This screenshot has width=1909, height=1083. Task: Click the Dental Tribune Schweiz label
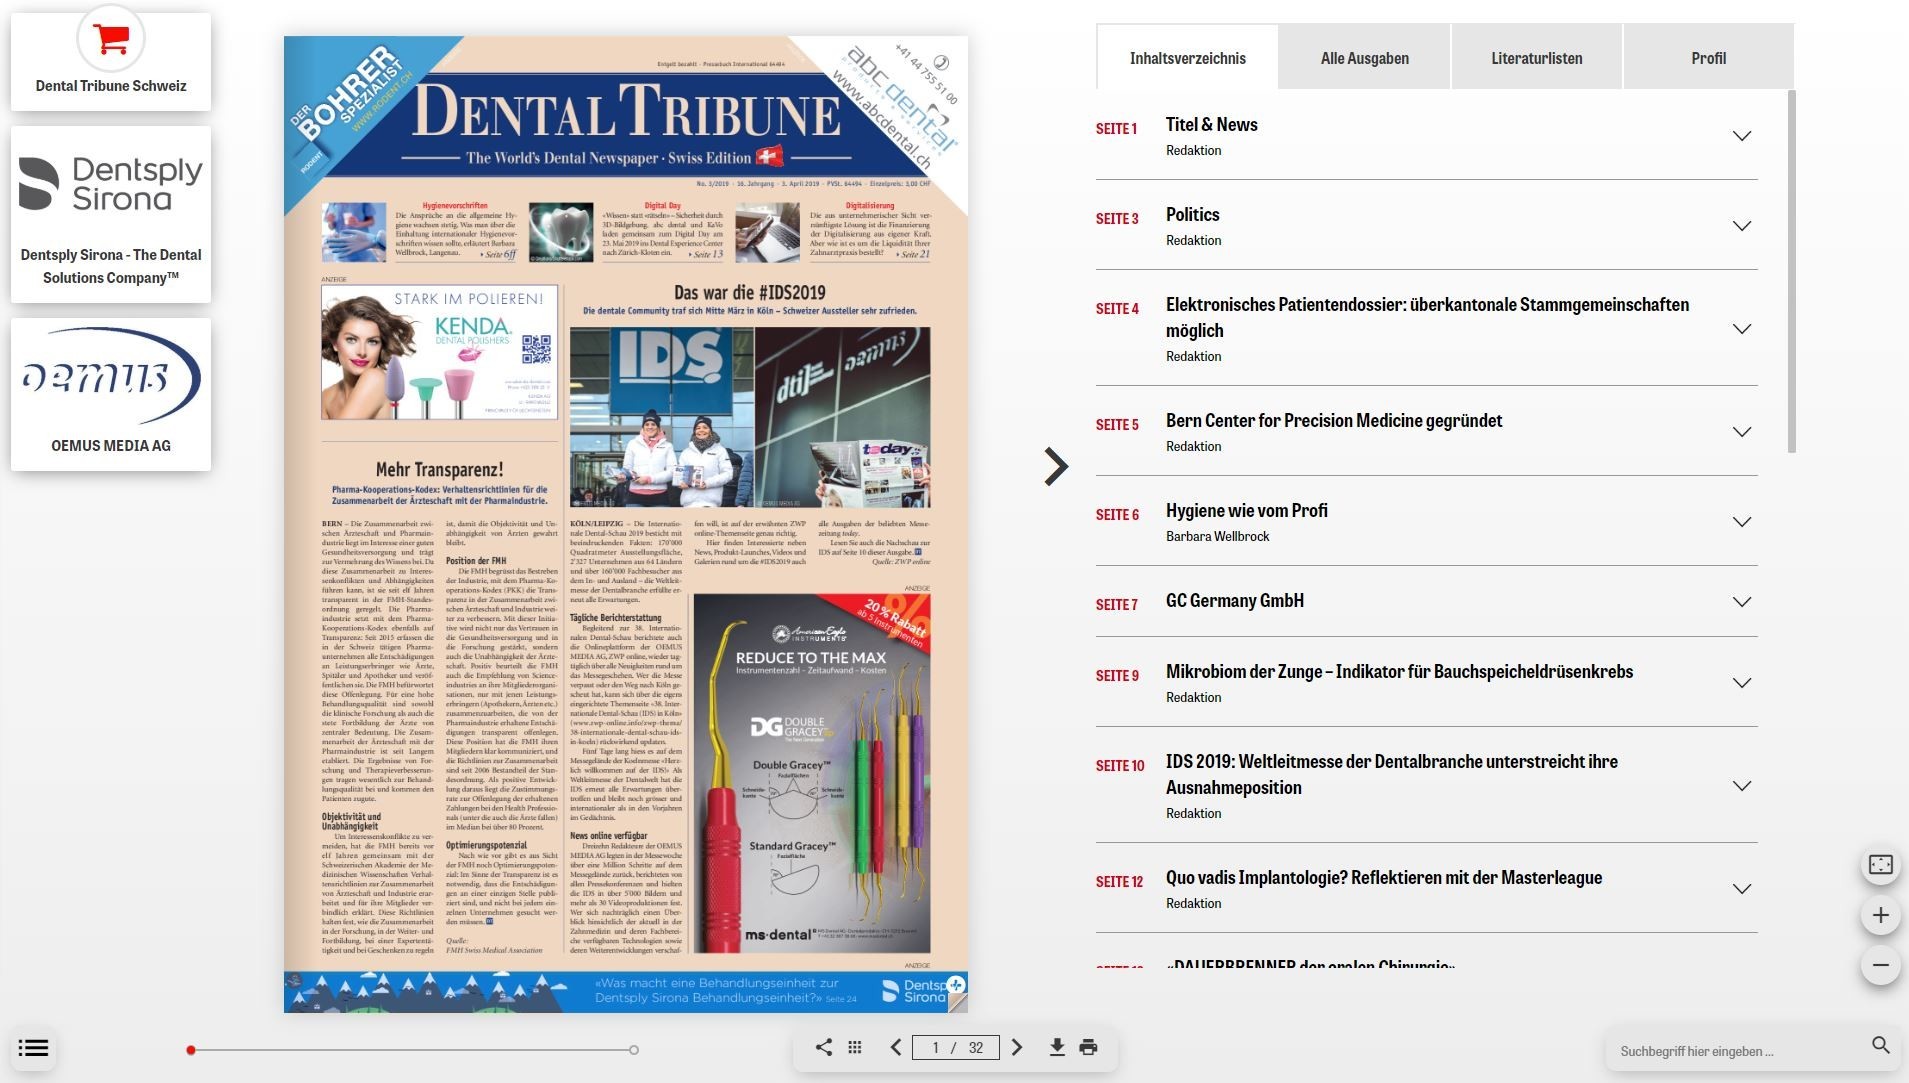pyautogui.click(x=111, y=86)
